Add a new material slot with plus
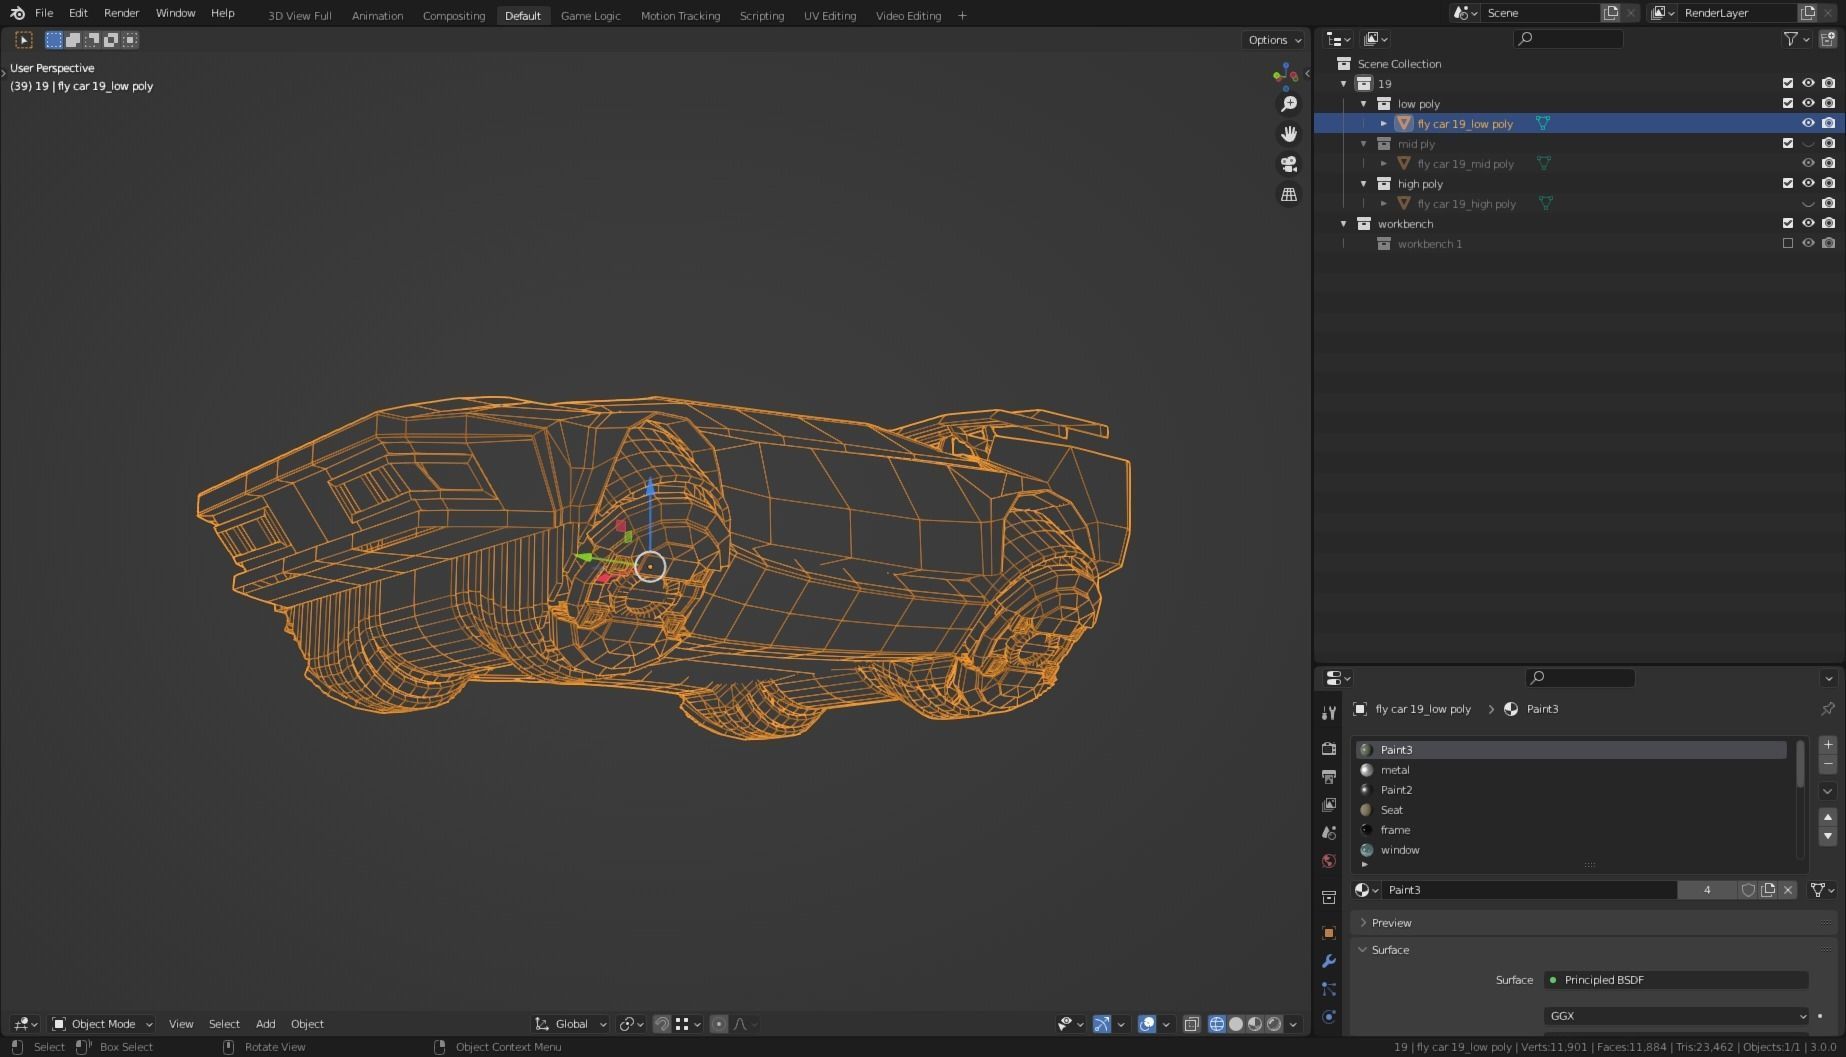This screenshot has width=1846, height=1057. [x=1828, y=745]
